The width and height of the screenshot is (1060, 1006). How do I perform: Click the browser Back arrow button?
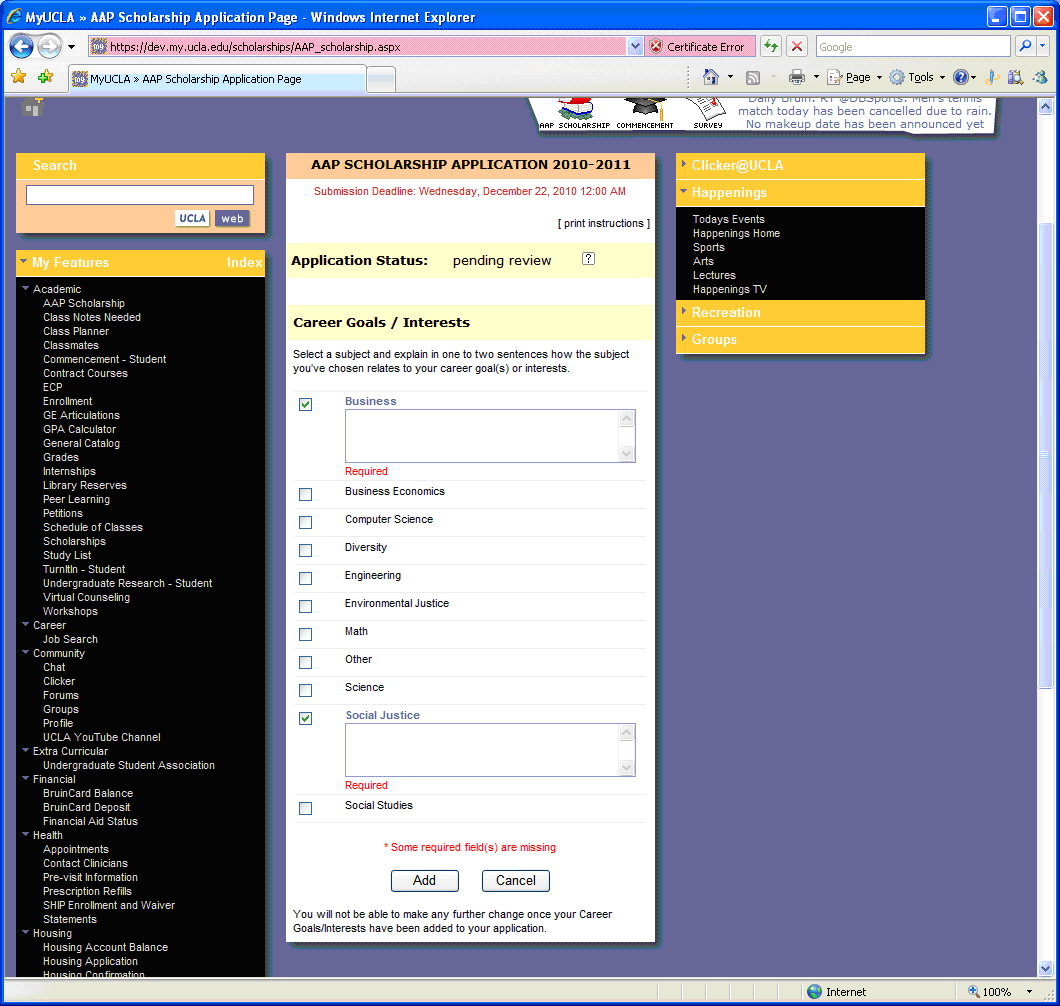(22, 46)
